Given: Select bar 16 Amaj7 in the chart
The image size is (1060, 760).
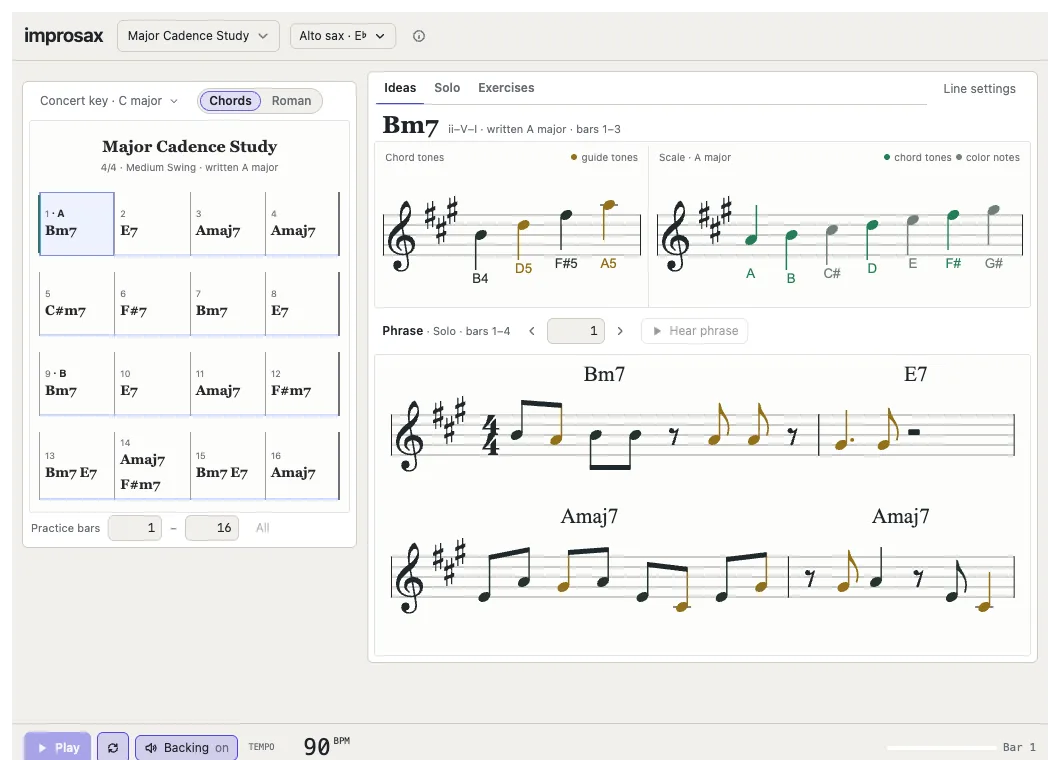Looking at the screenshot, I should 303,465.
